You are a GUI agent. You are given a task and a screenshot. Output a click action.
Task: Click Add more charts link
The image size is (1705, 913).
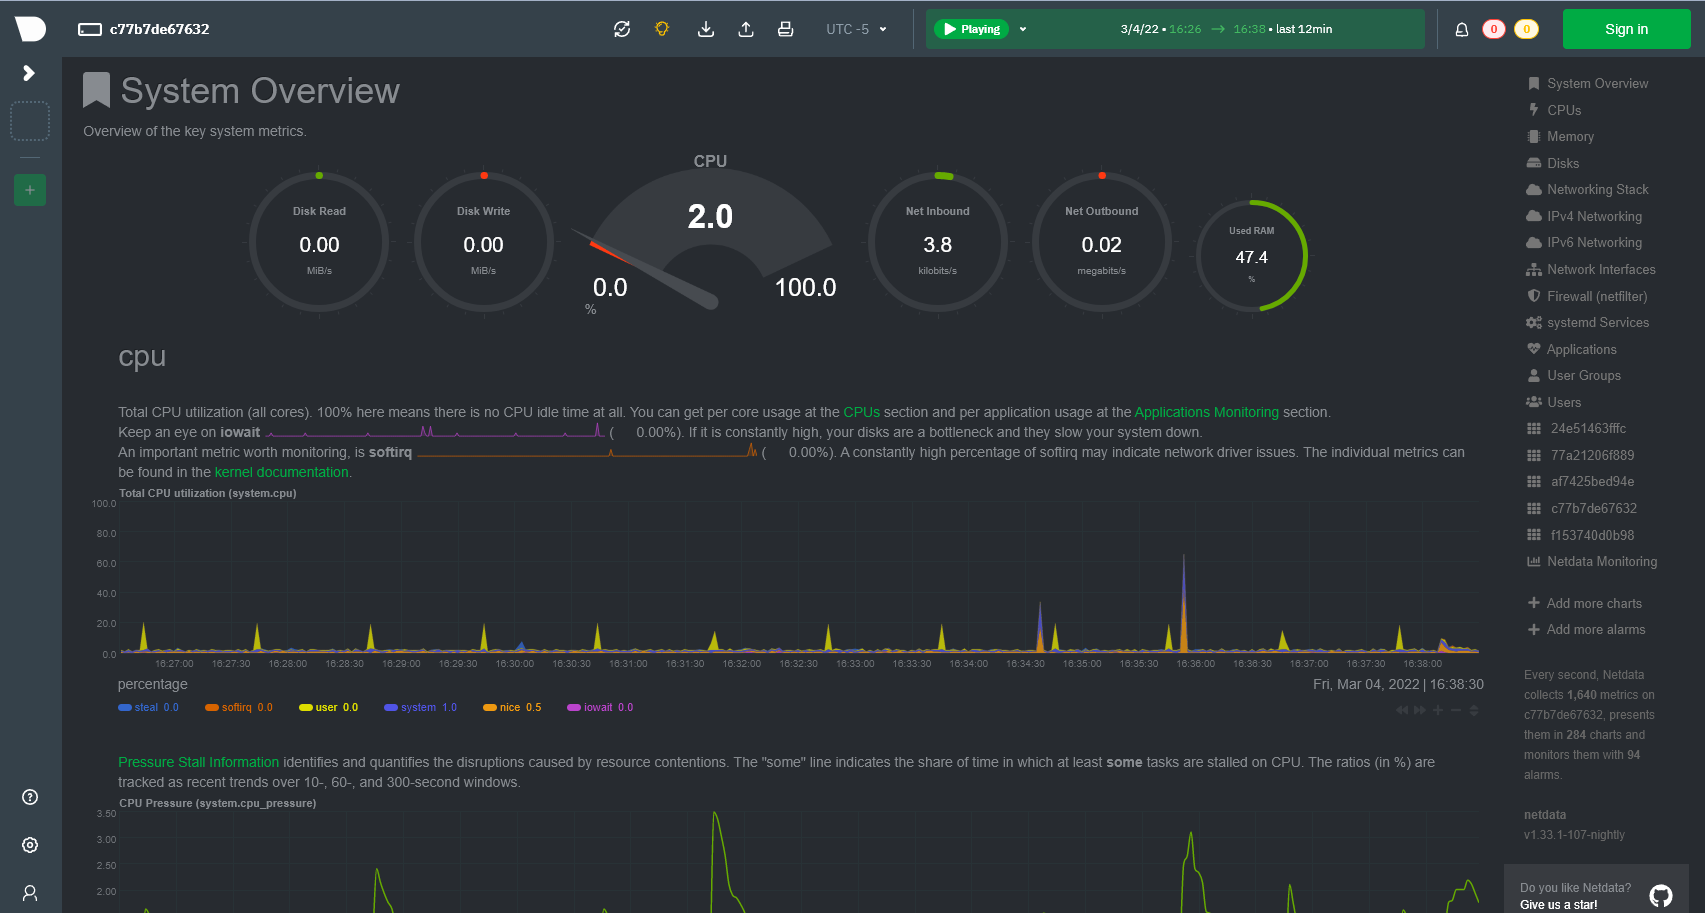pos(1585,603)
